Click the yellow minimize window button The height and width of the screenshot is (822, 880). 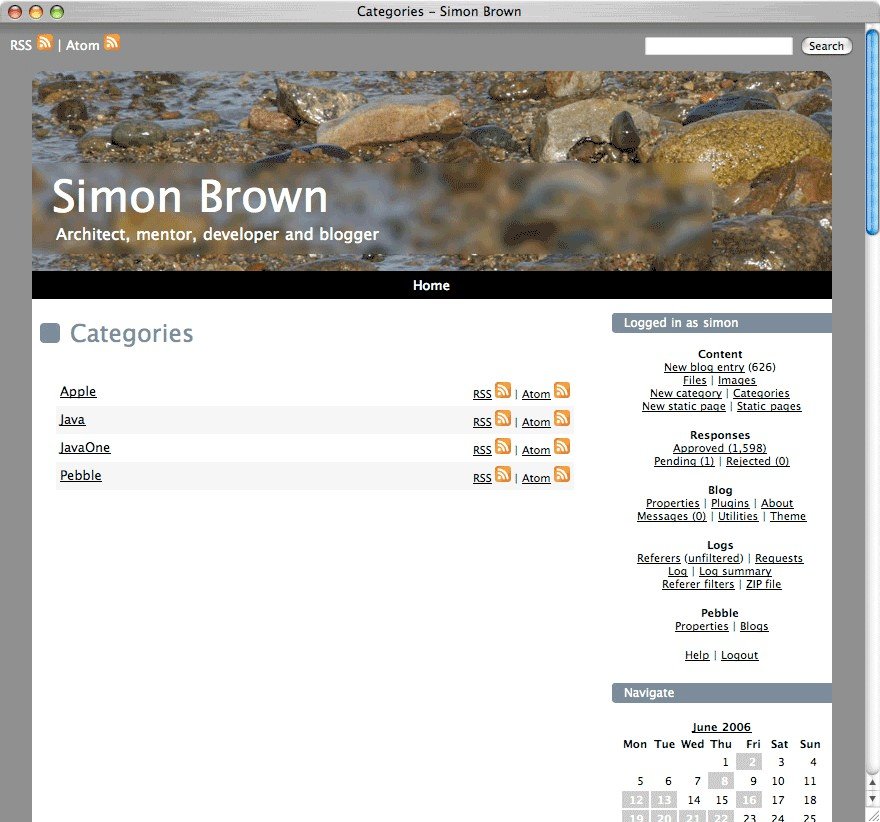tap(36, 12)
